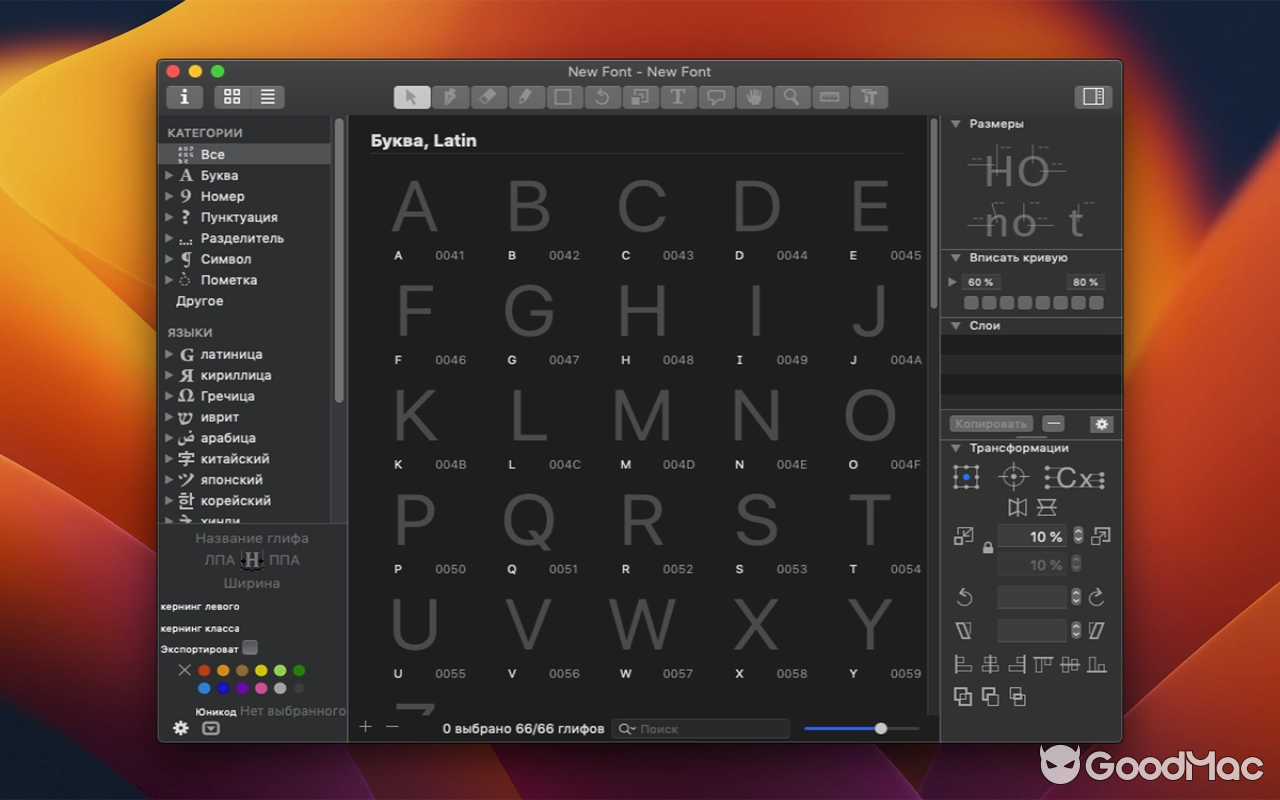Image resolution: width=1280 pixels, height=800 pixels.
Task: Select the Все category in sidebar
Action: coord(212,154)
